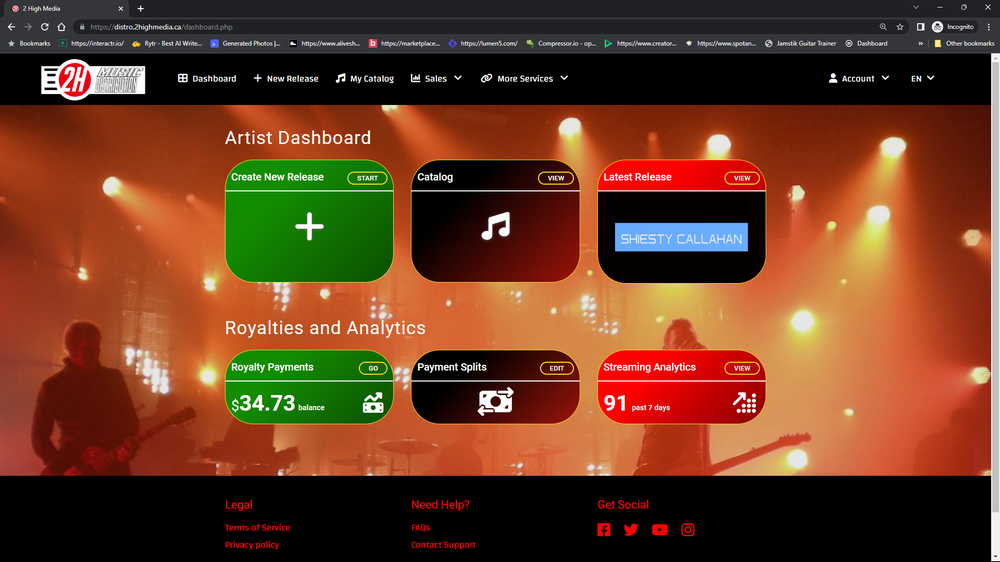Open the interactr.io bookmark
Screen dimensions: 1000x562
[x=91, y=43]
